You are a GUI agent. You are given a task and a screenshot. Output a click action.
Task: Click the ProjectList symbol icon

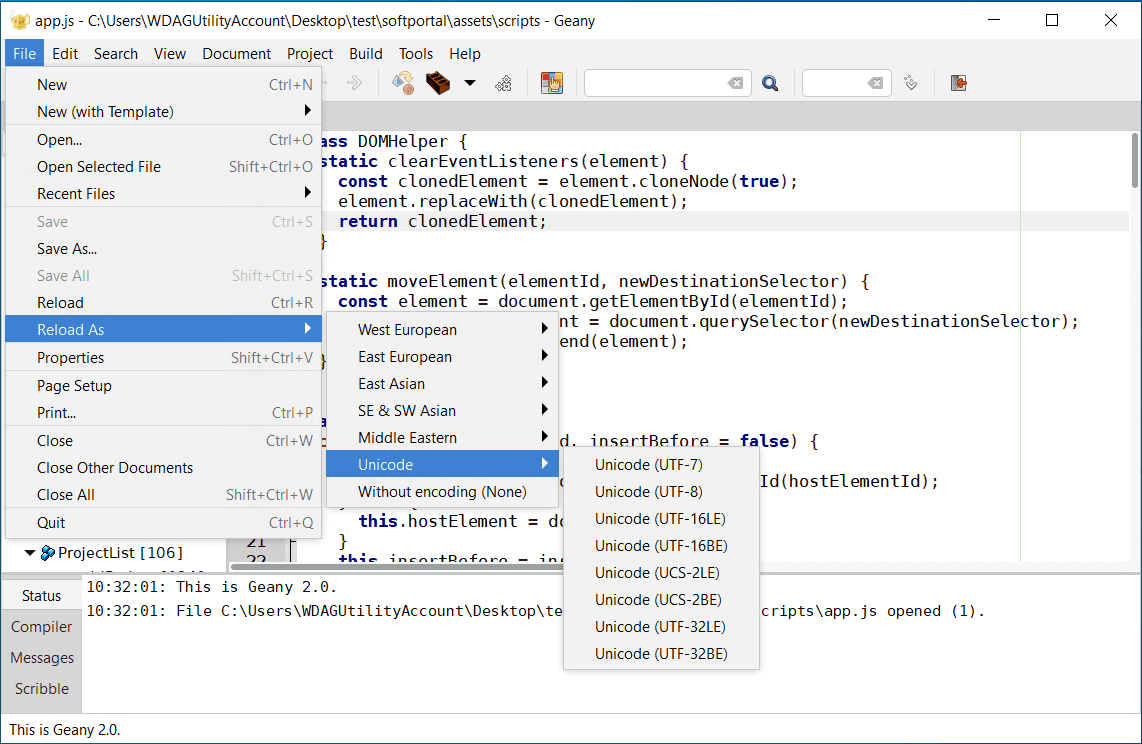click(48, 553)
